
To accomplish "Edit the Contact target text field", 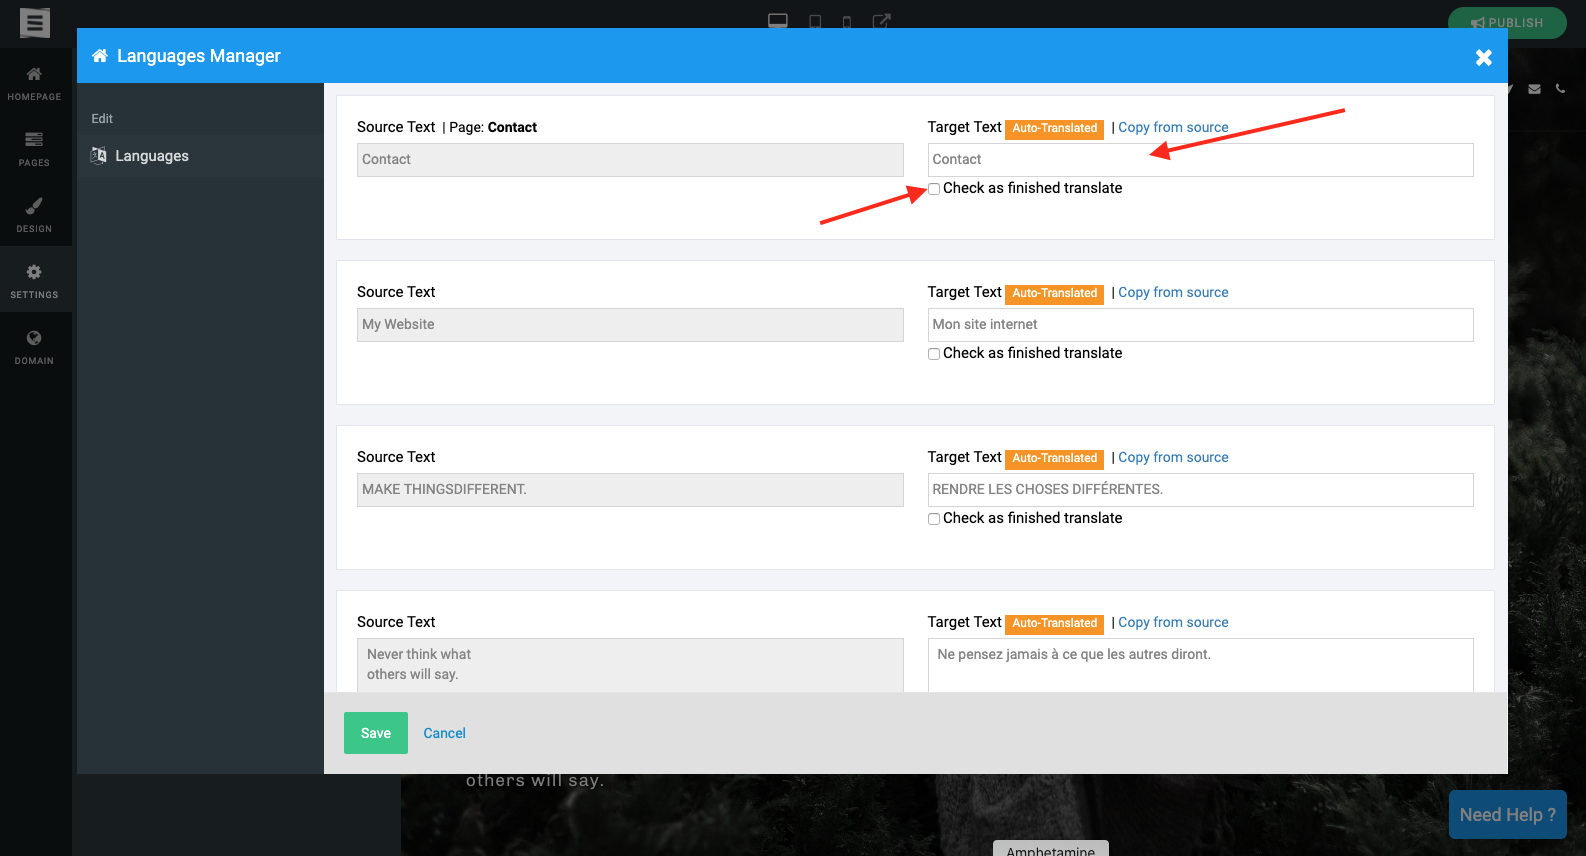I will tap(1200, 160).
